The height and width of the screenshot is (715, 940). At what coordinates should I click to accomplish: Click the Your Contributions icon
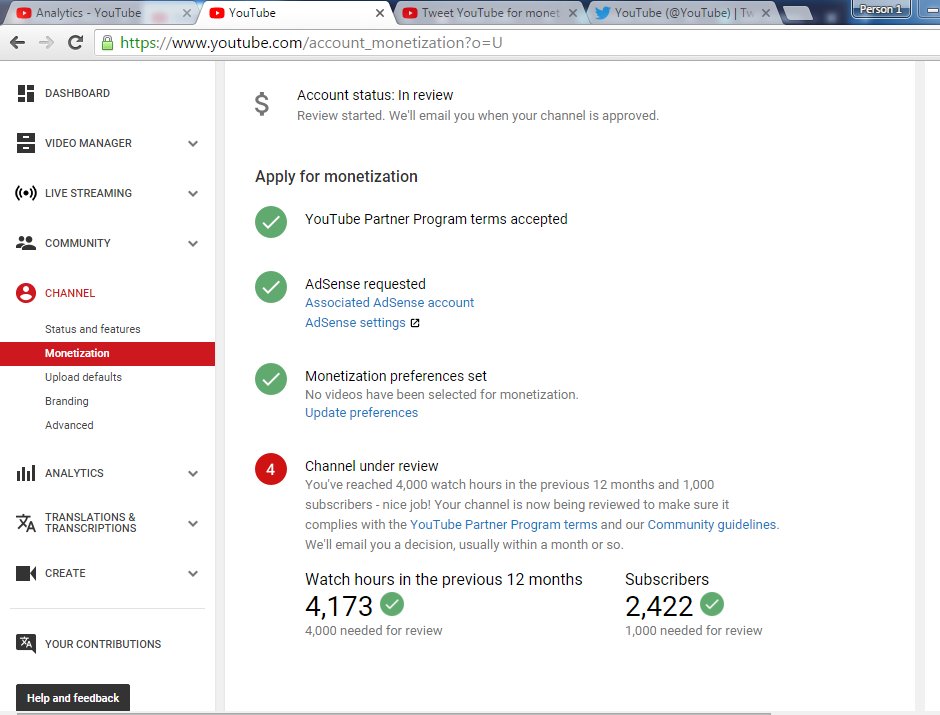tap(26, 644)
